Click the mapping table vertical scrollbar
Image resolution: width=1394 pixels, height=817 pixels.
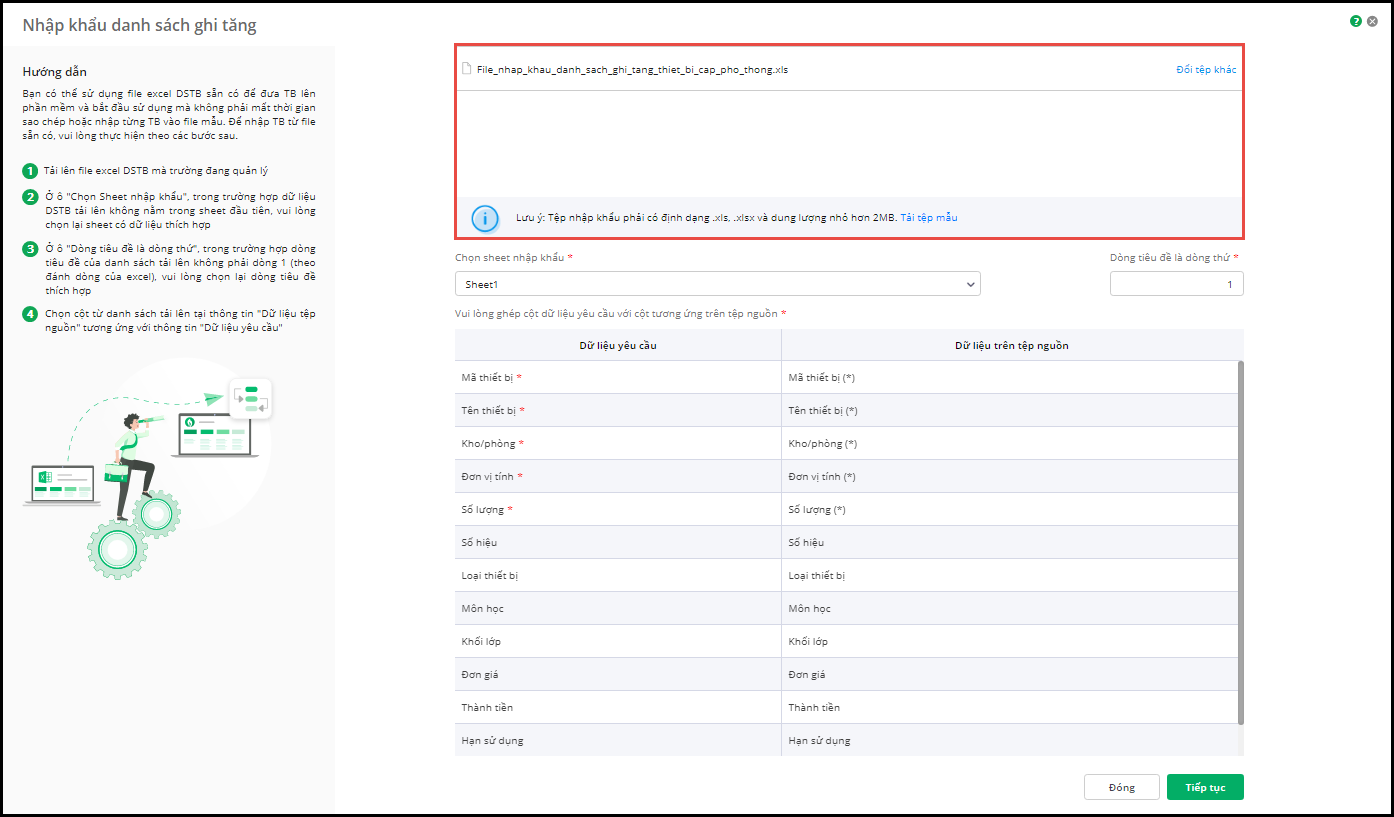click(1241, 540)
